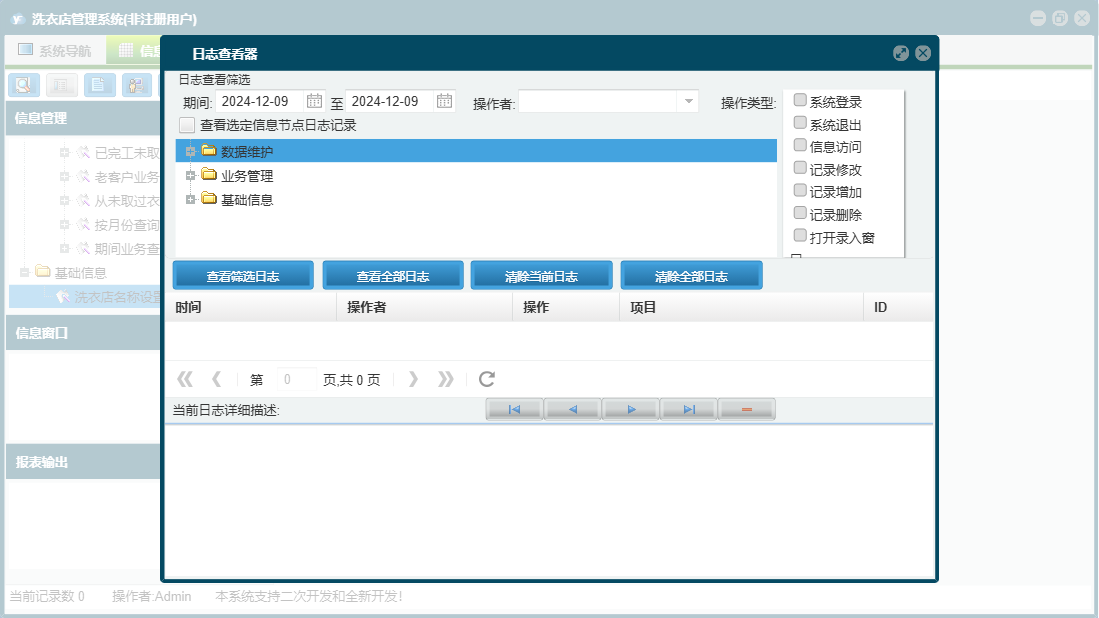Refresh the log list
Viewport: 1099px width, 618px height.
click(x=486, y=379)
